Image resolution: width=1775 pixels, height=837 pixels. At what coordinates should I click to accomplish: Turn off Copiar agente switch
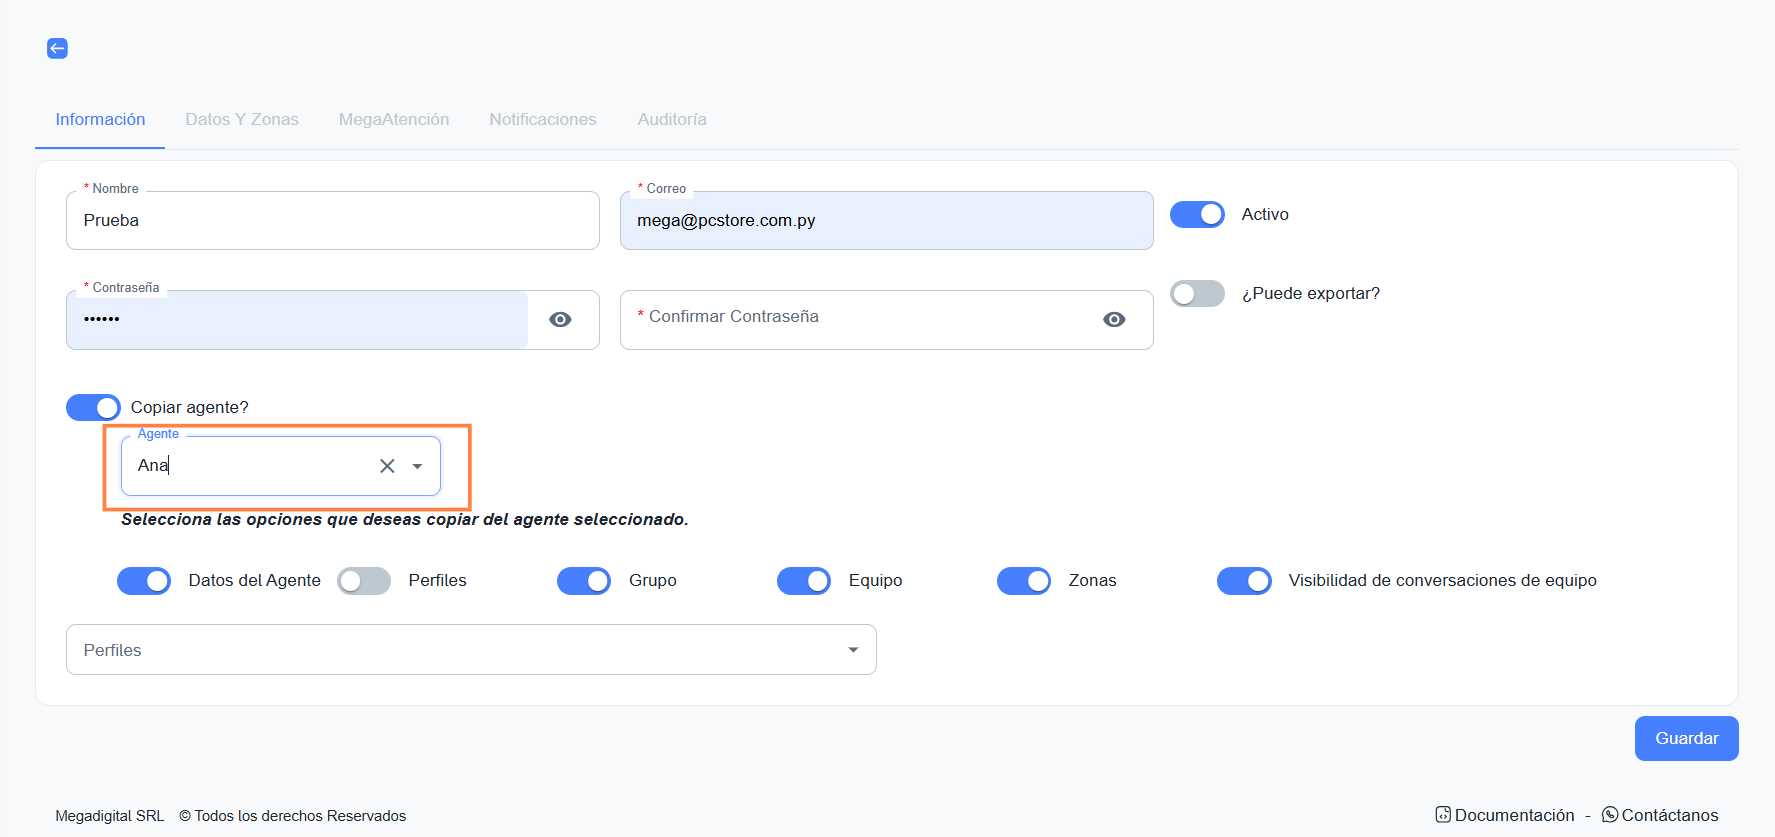93,408
